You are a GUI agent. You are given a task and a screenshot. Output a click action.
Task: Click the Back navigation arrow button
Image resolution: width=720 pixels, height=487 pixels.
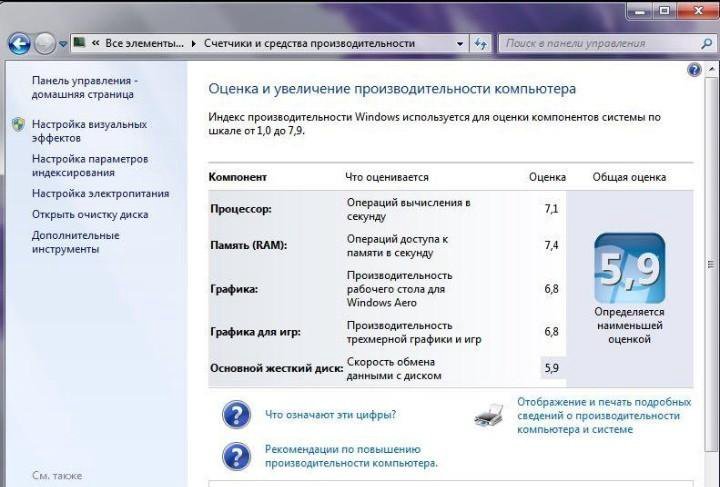tap(18, 44)
